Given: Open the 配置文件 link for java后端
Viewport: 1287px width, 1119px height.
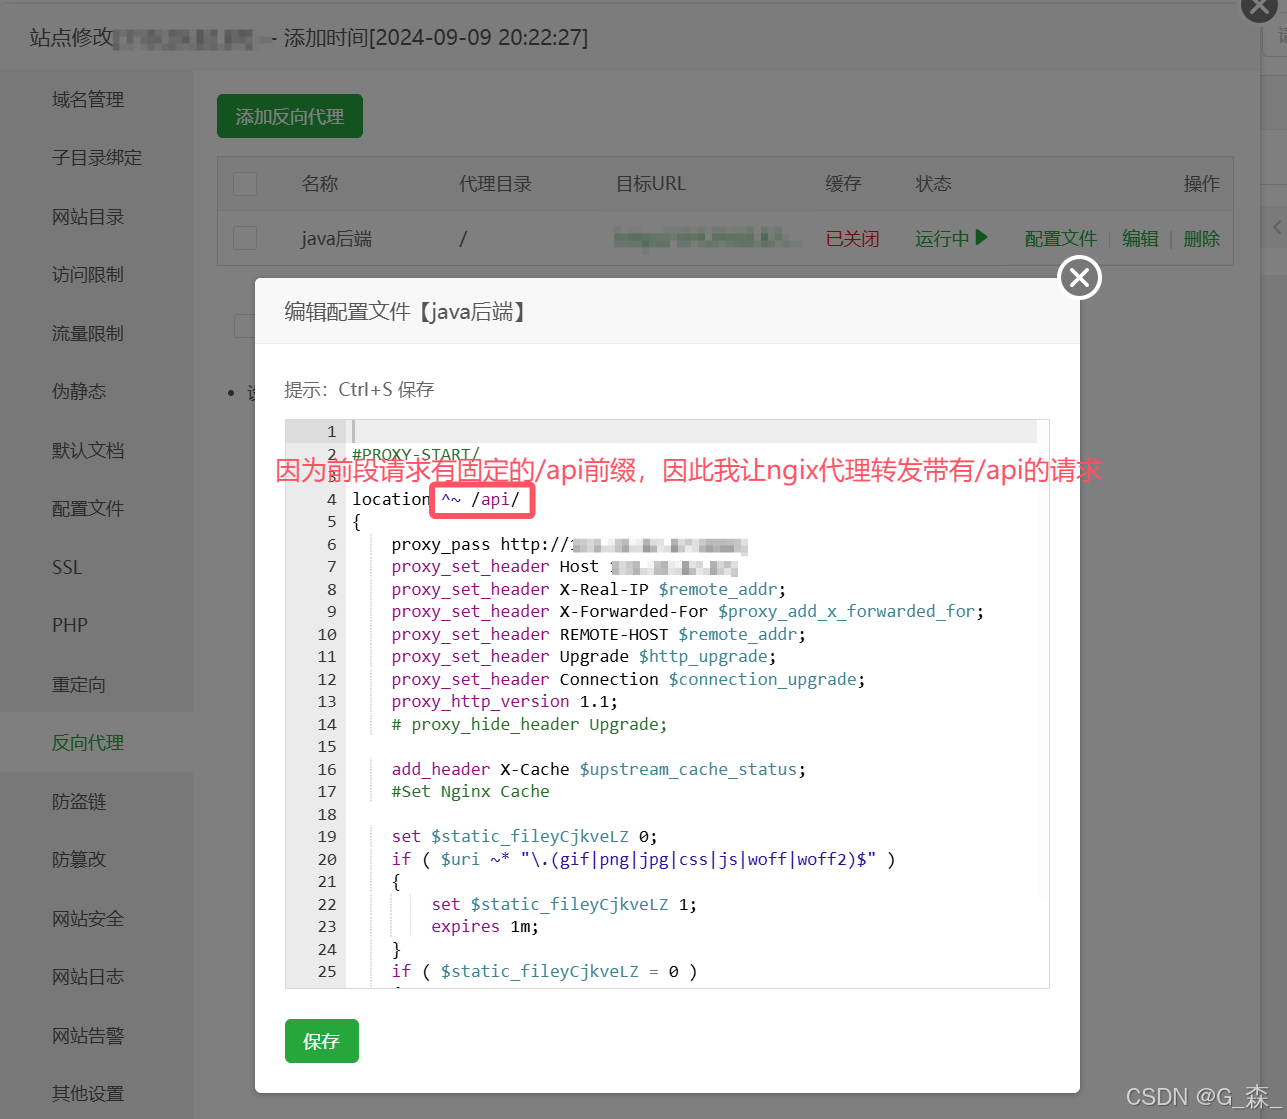Looking at the screenshot, I should coord(1060,238).
